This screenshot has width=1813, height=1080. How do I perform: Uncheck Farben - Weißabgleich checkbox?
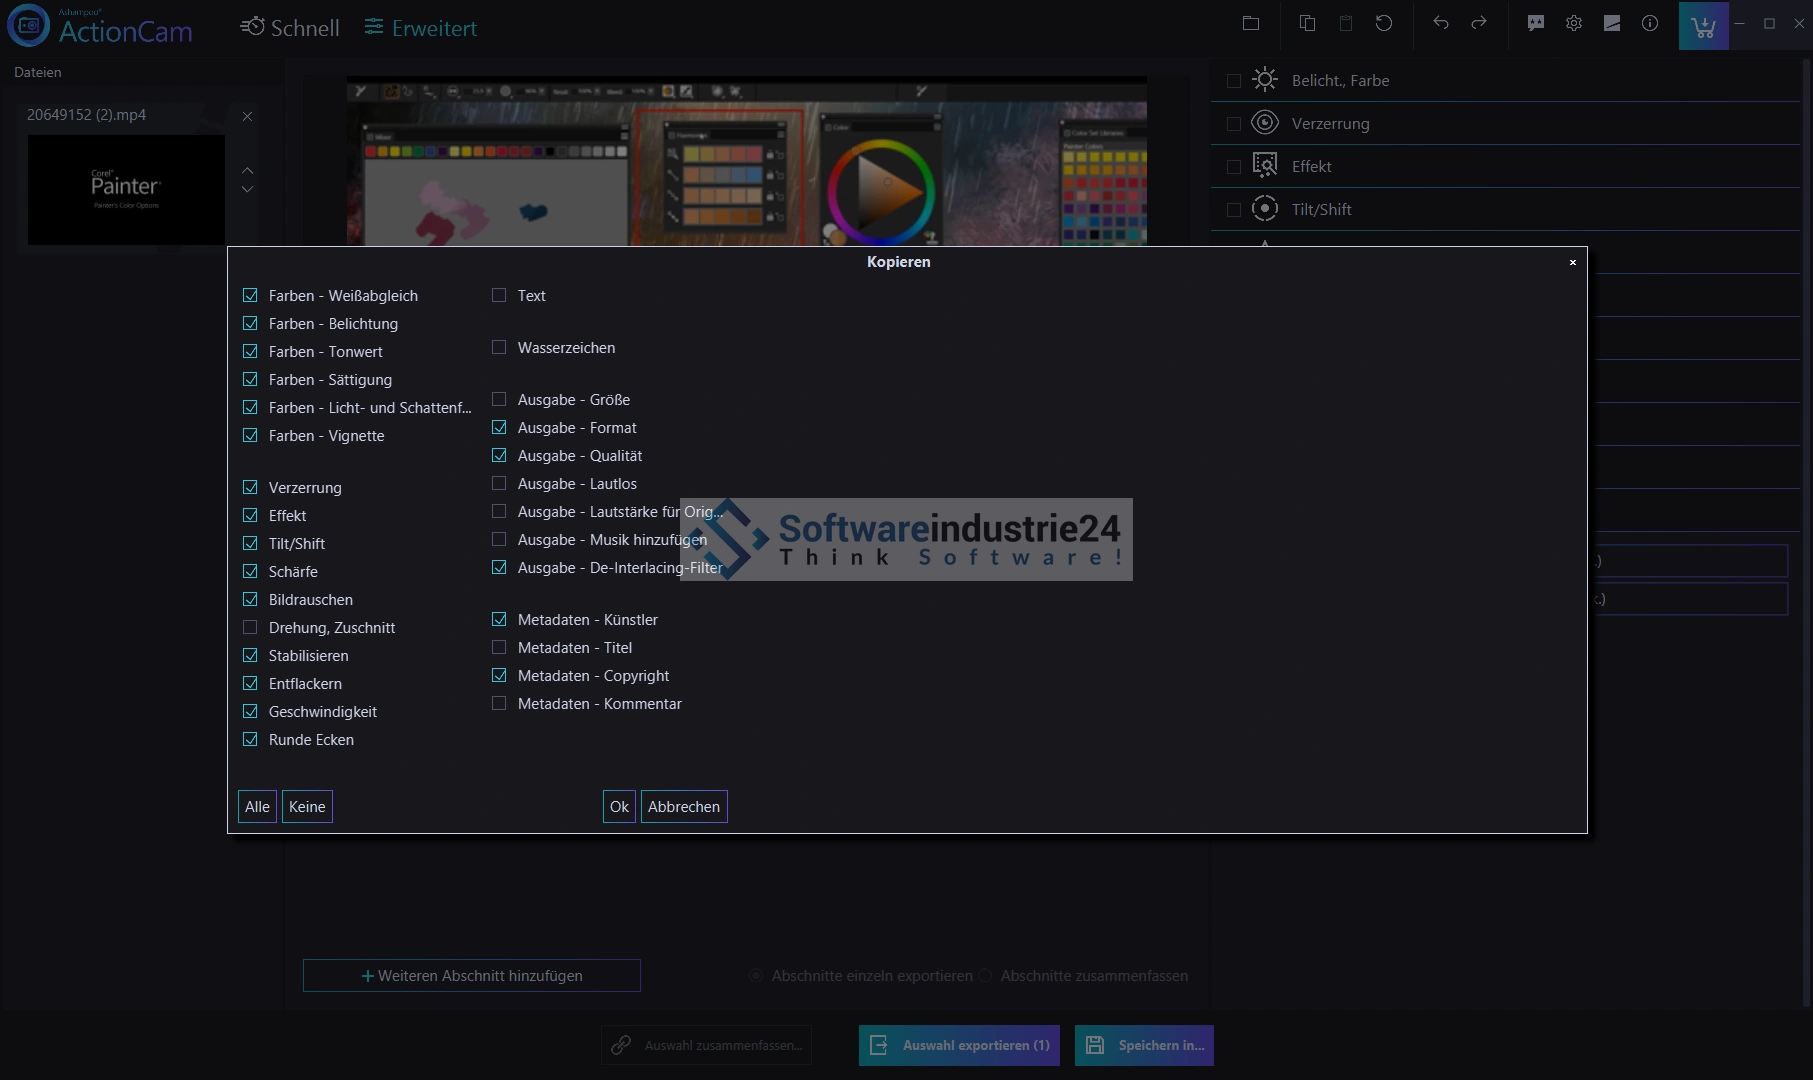coord(250,296)
